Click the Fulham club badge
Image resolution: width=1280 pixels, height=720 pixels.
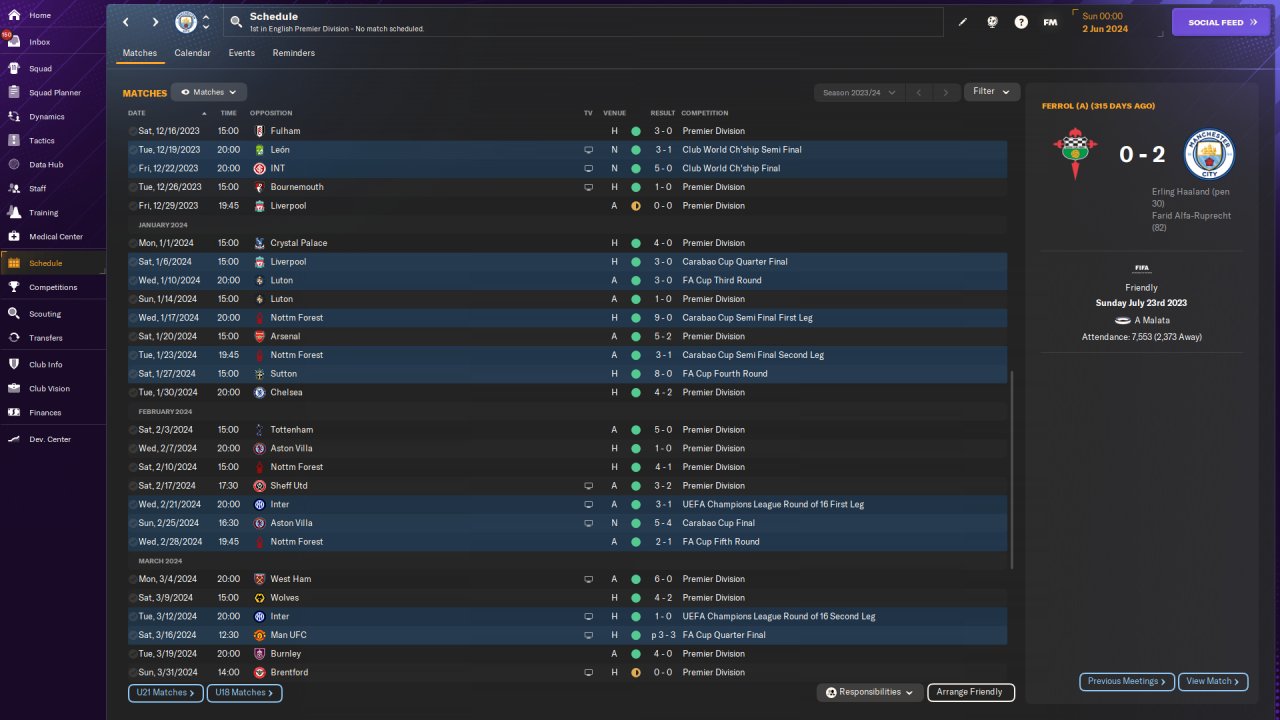click(260, 131)
